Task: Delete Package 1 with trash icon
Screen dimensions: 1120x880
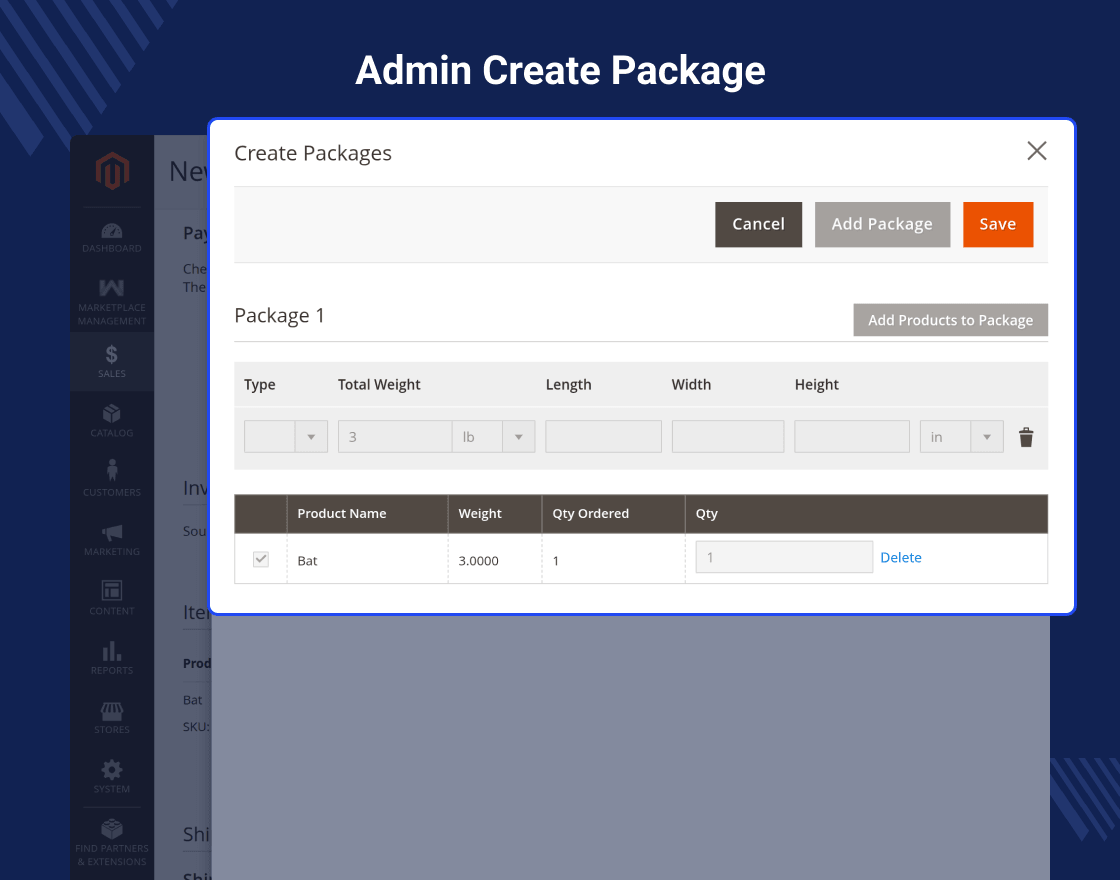Action: (x=1026, y=437)
